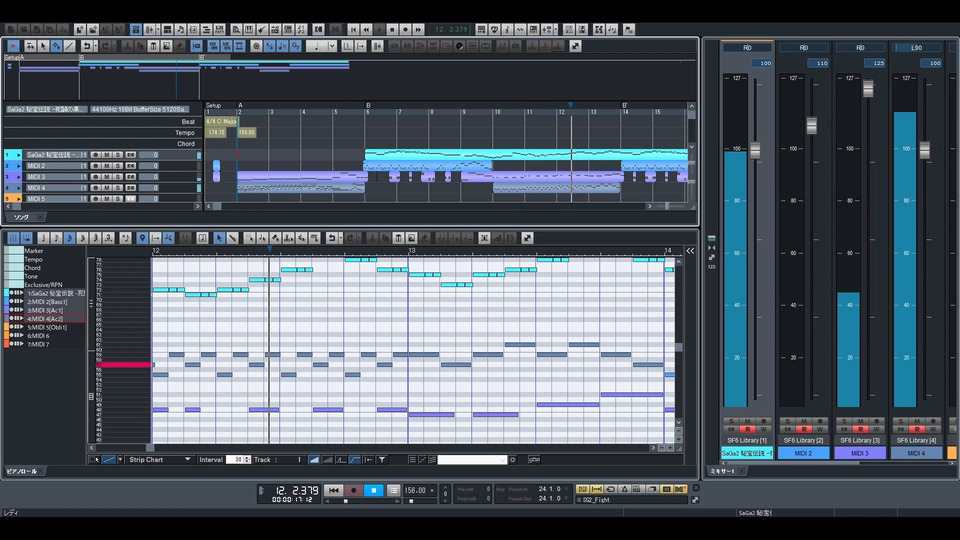960x540 pixels.
Task: Click the undo arrow in song toolbar
Action: coord(88,46)
